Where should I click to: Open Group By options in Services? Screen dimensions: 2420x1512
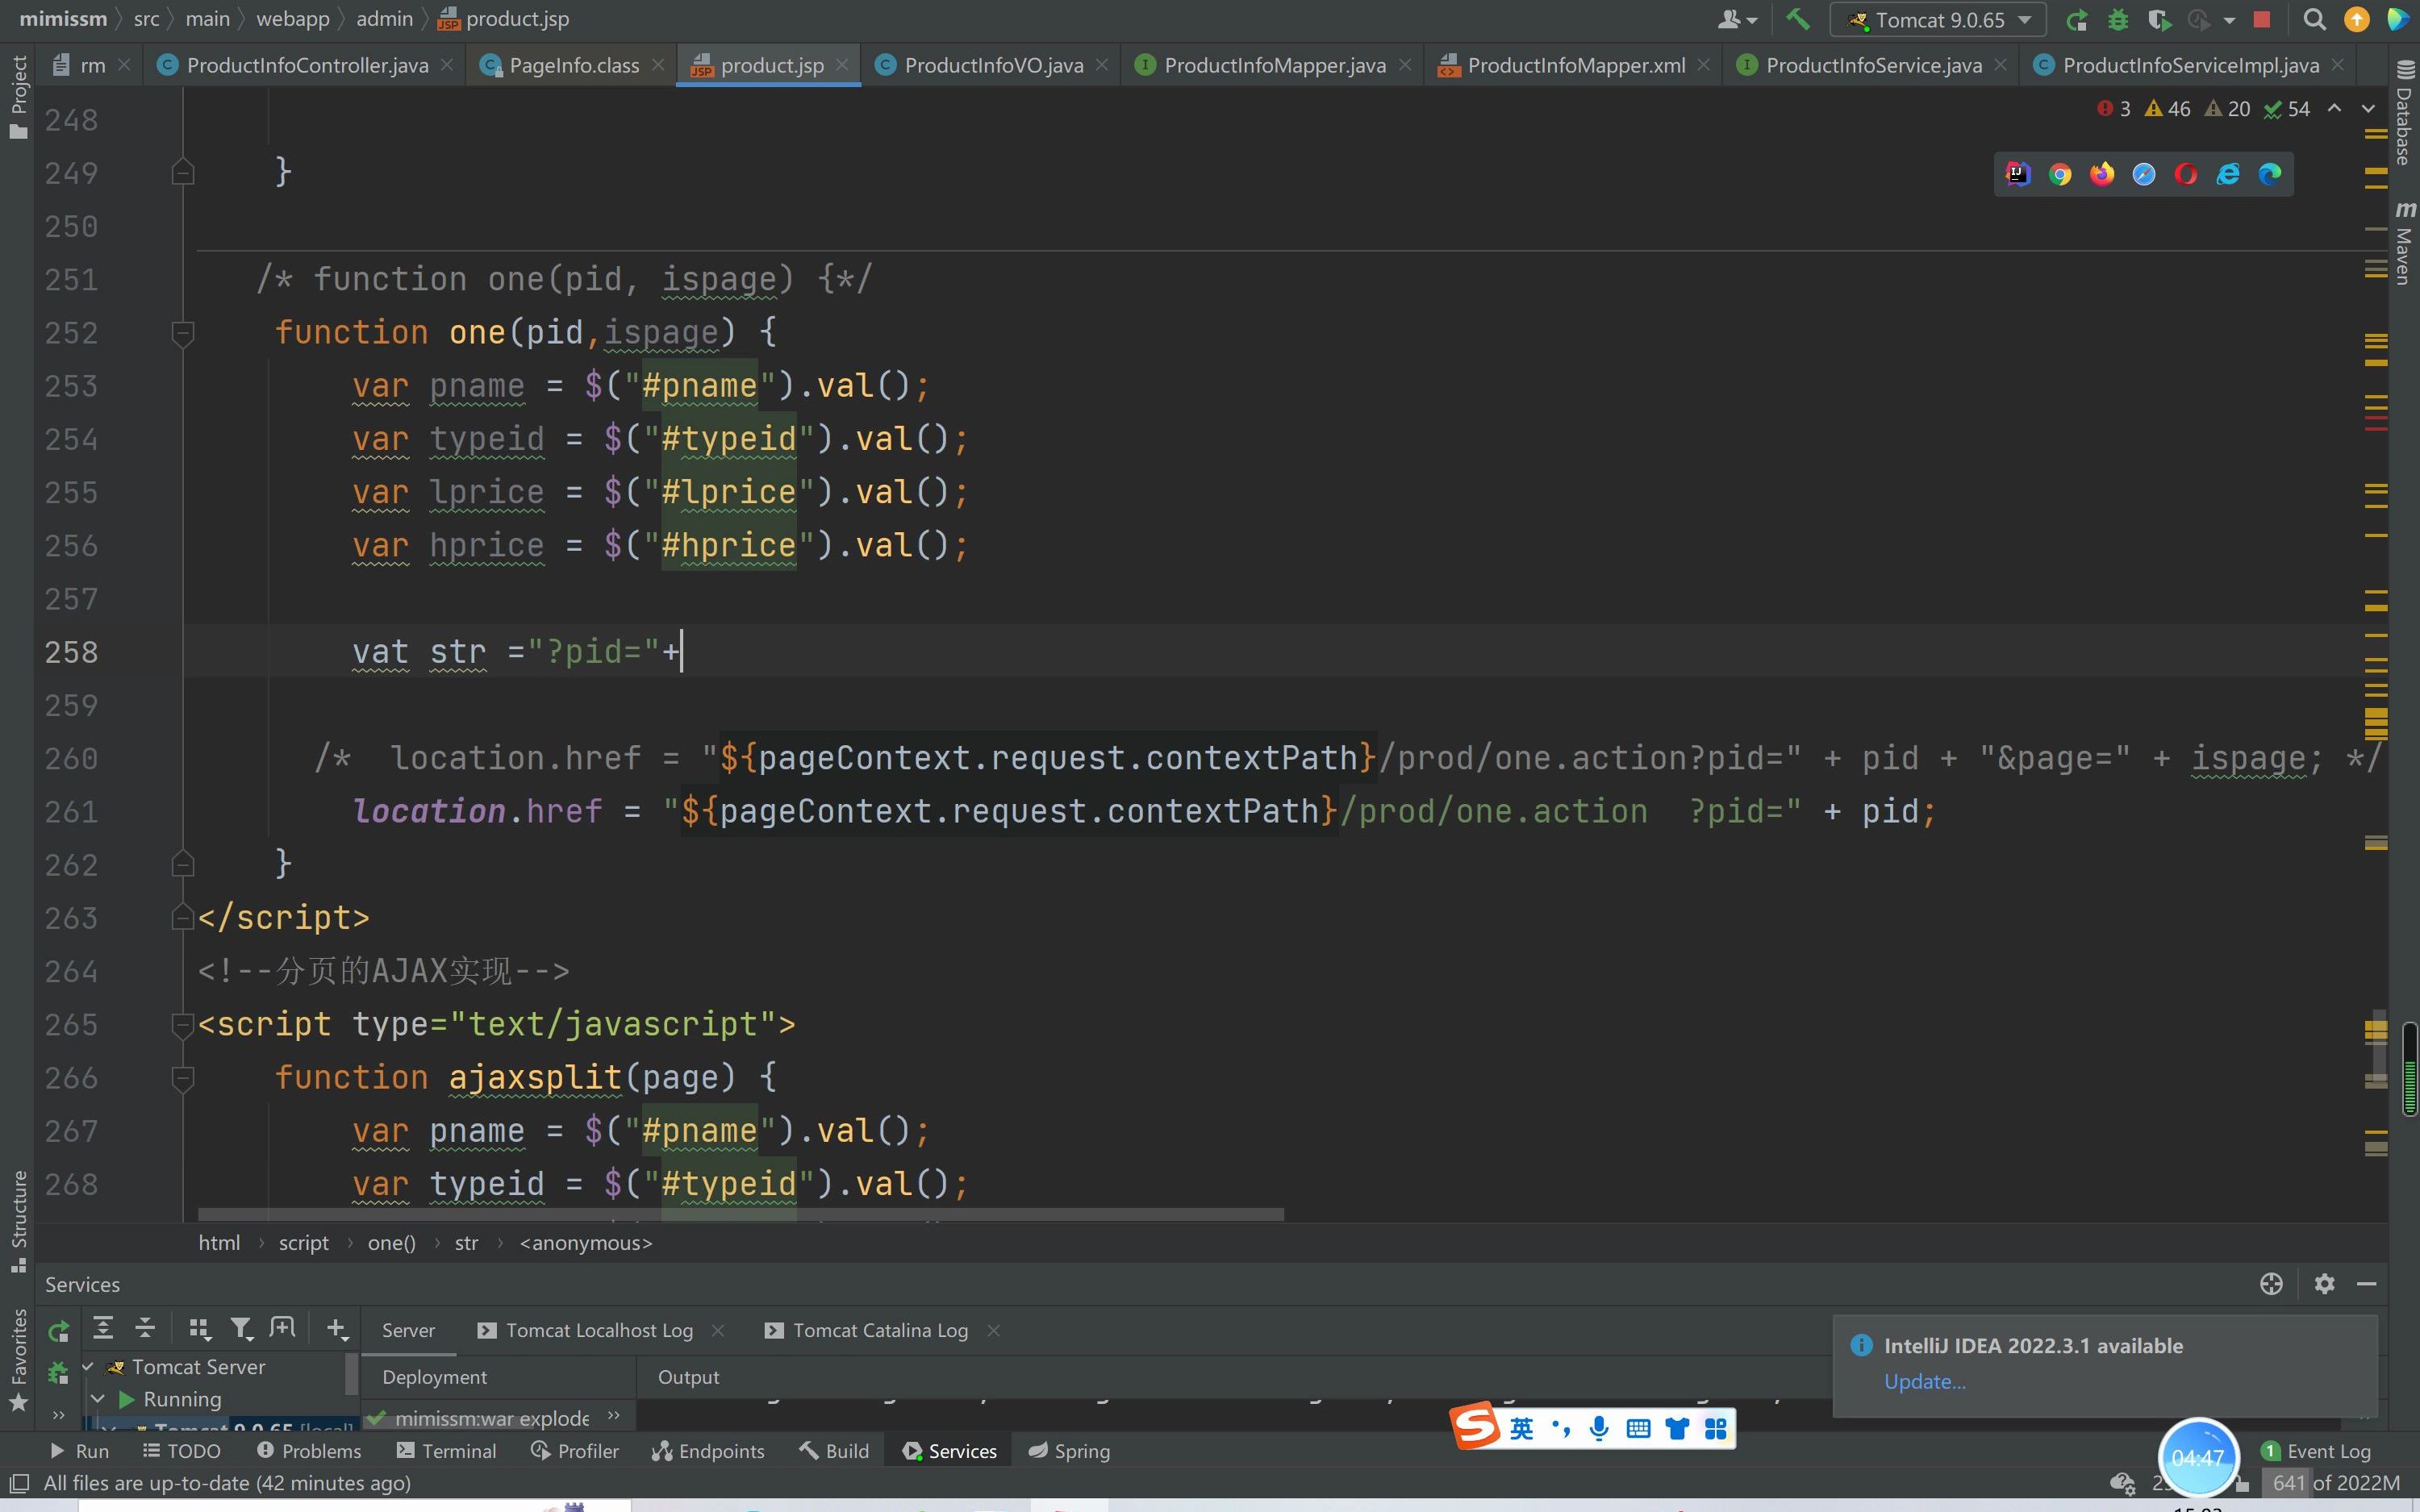[199, 1328]
